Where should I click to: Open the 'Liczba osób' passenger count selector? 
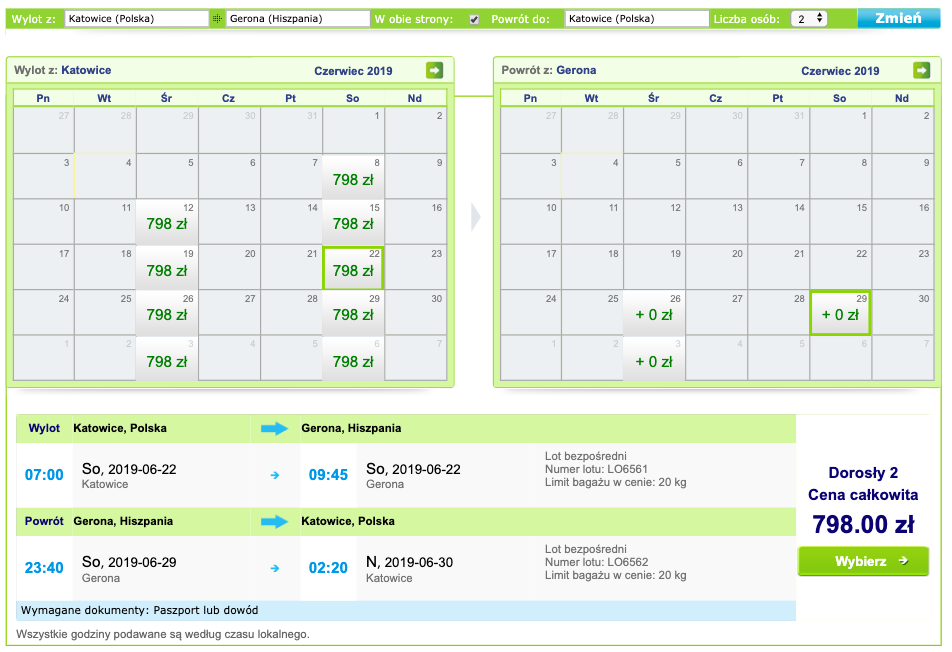pos(809,19)
